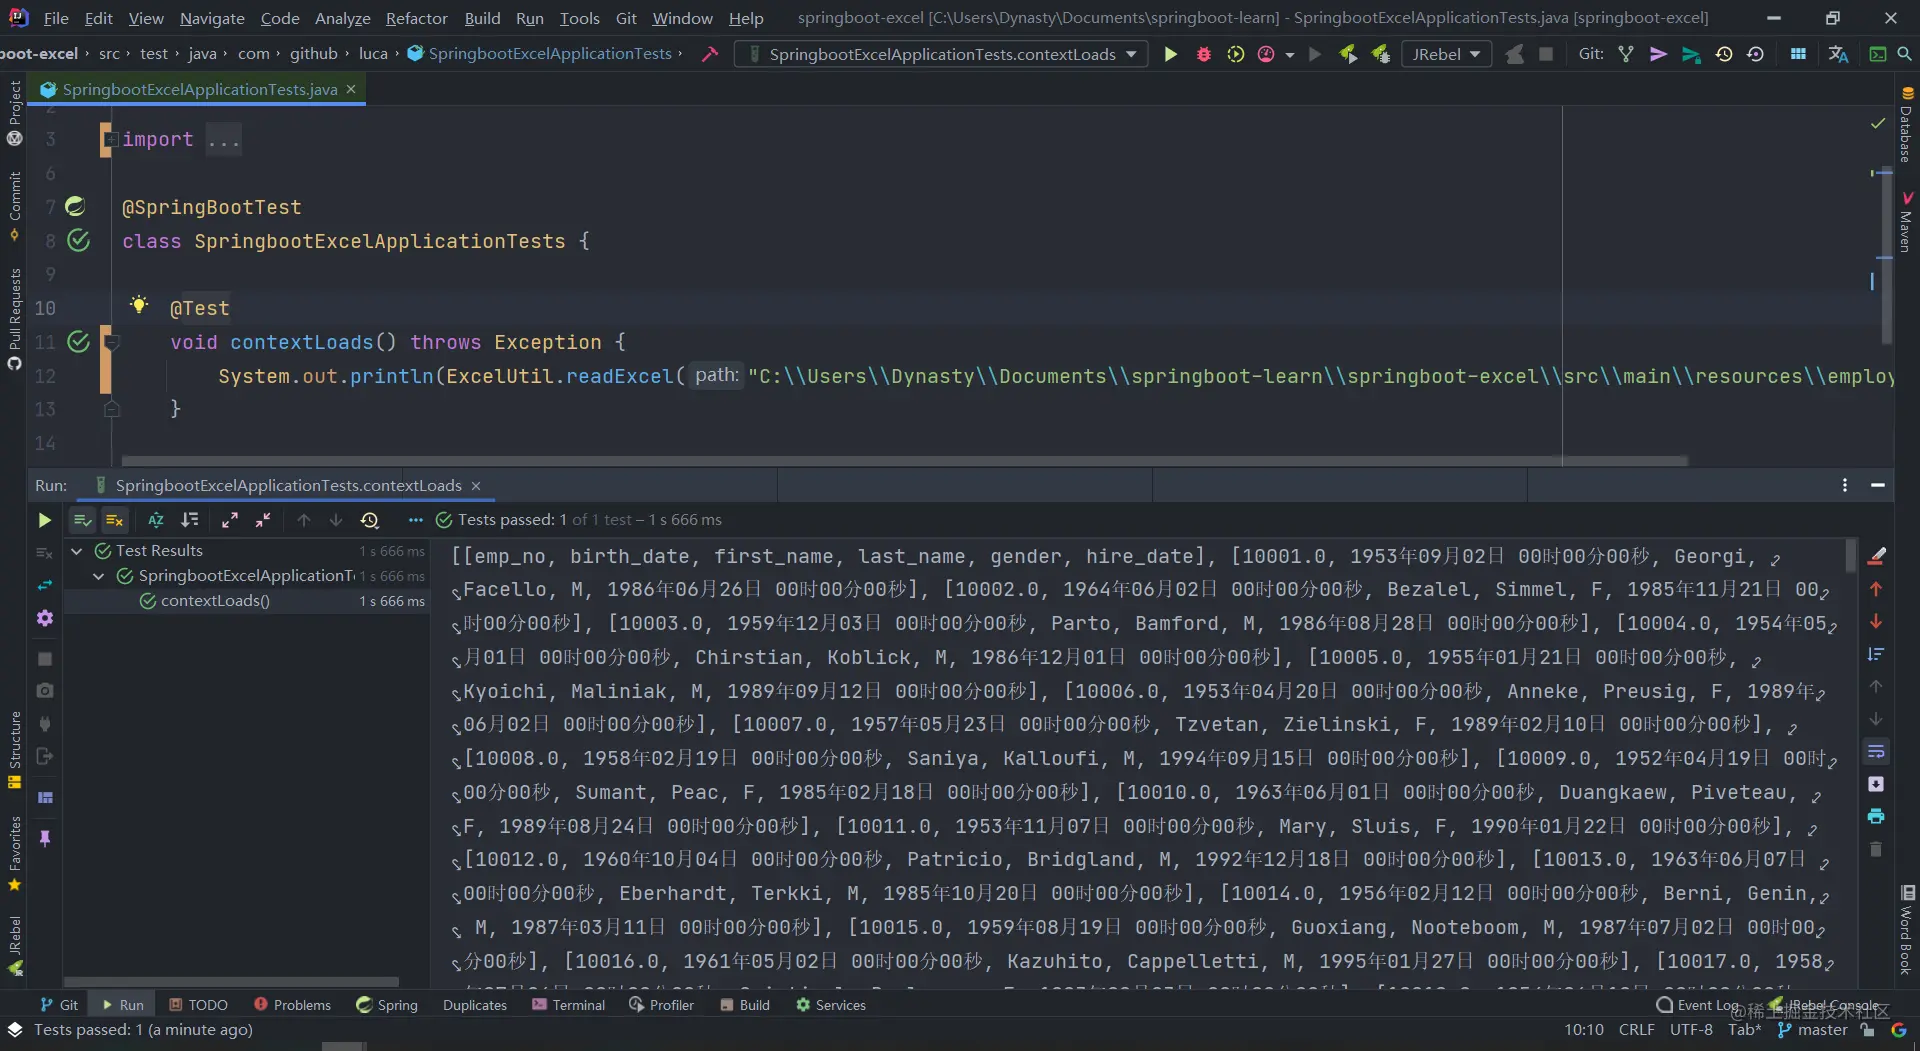Update project via Git branch icon
This screenshot has height=1051, width=1920.
click(1626, 54)
